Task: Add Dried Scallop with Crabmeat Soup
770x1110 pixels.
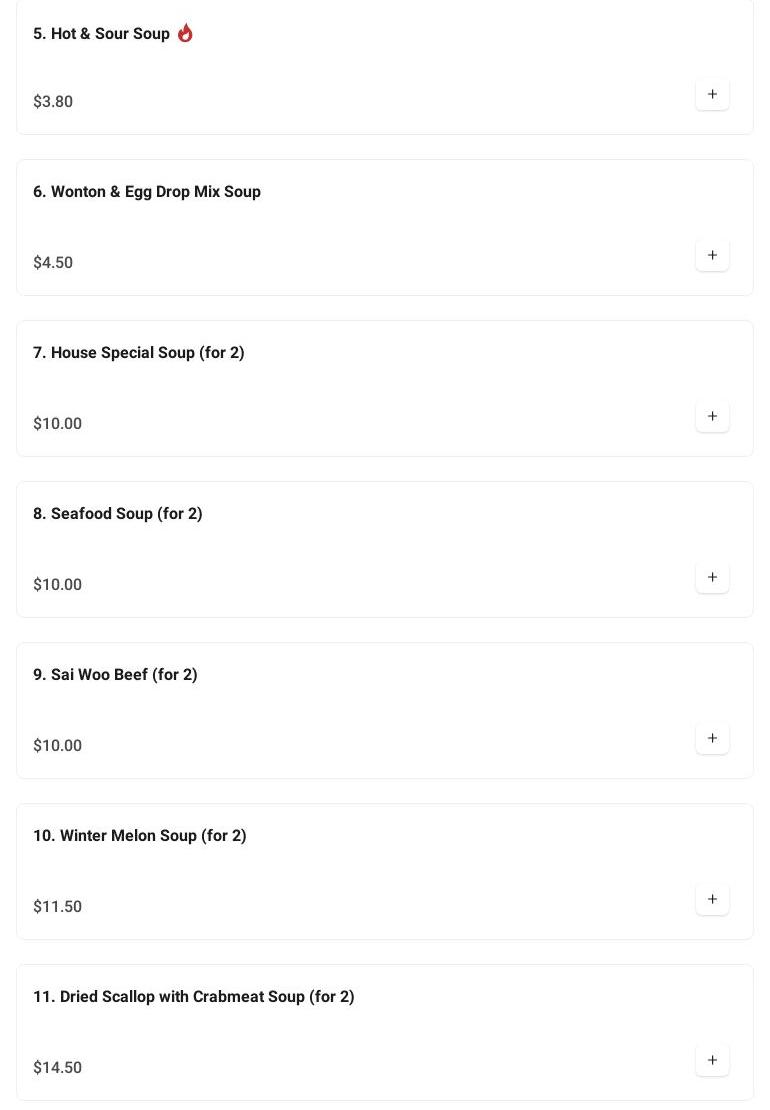Action: point(712,1060)
